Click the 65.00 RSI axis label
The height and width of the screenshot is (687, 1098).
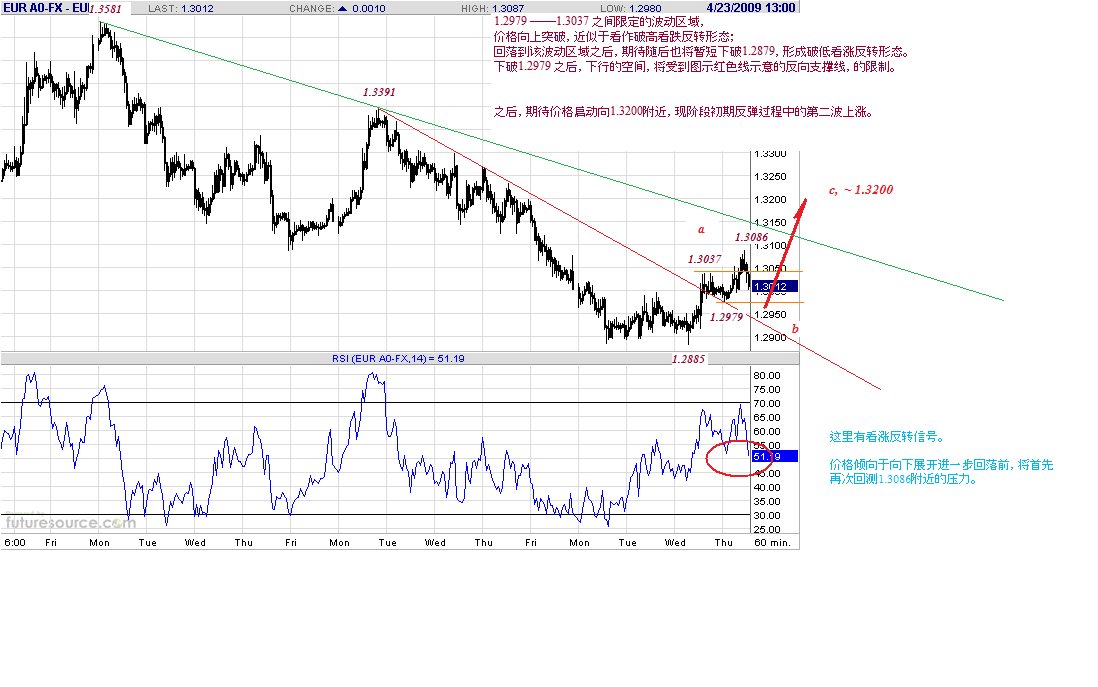click(x=767, y=417)
